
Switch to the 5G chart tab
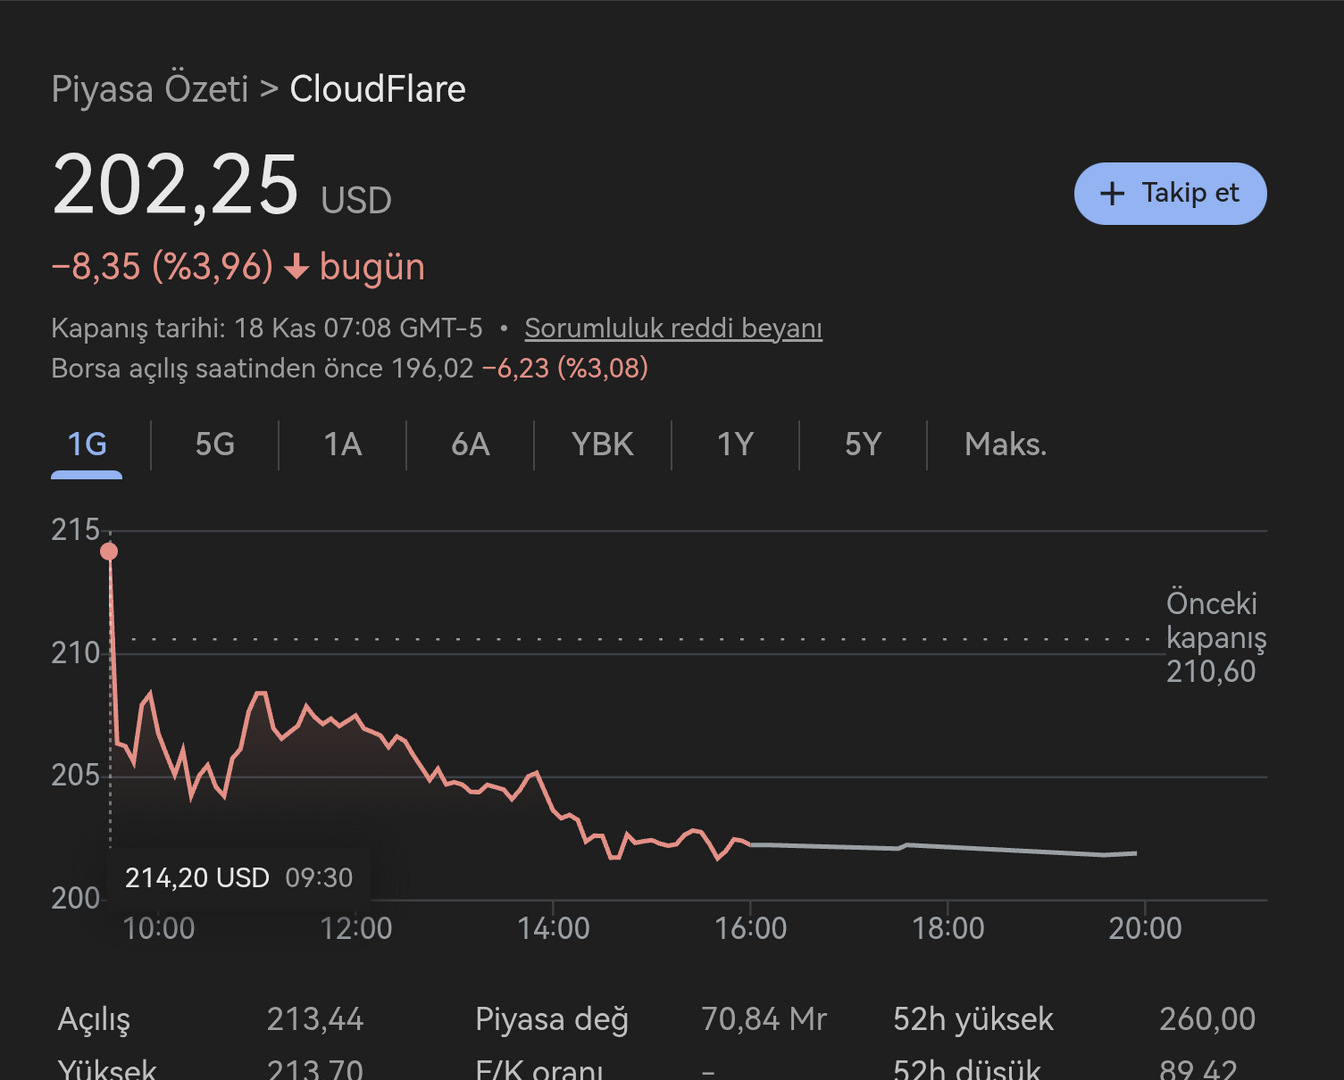(x=215, y=444)
